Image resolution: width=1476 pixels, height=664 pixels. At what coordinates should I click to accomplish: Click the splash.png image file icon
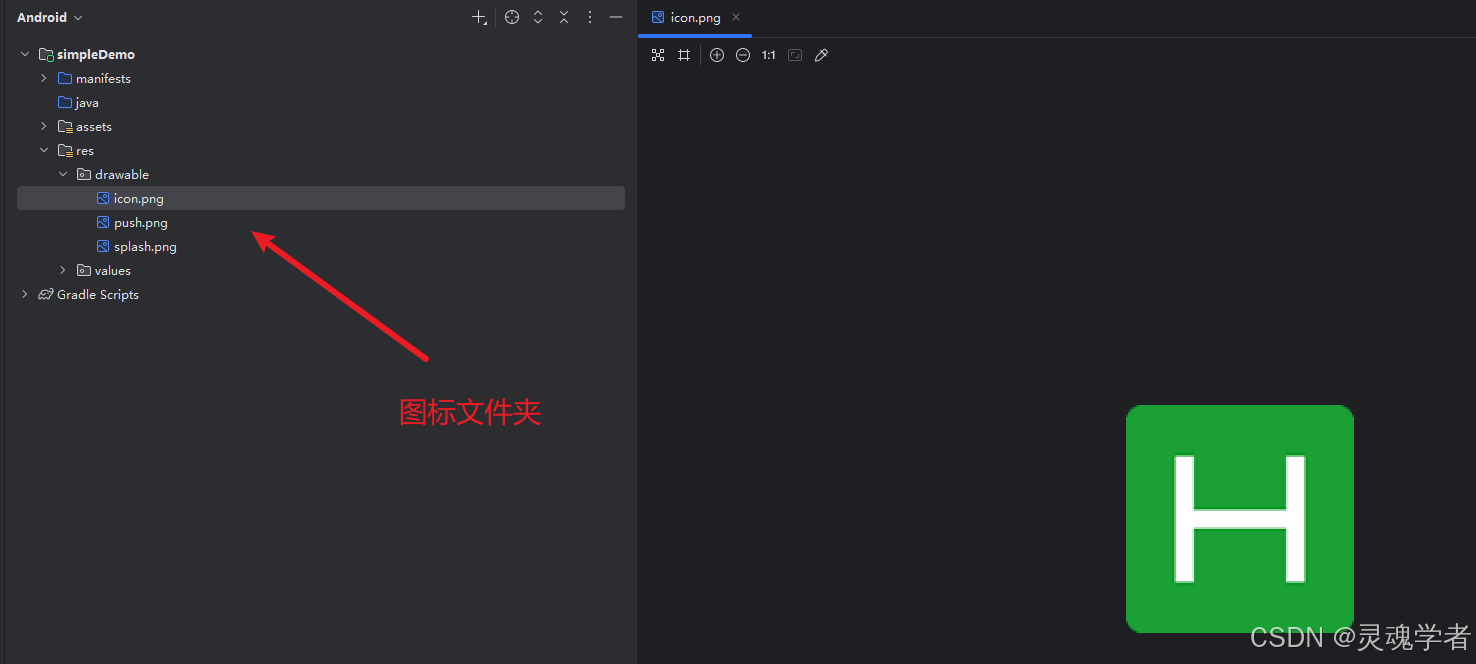coord(103,246)
